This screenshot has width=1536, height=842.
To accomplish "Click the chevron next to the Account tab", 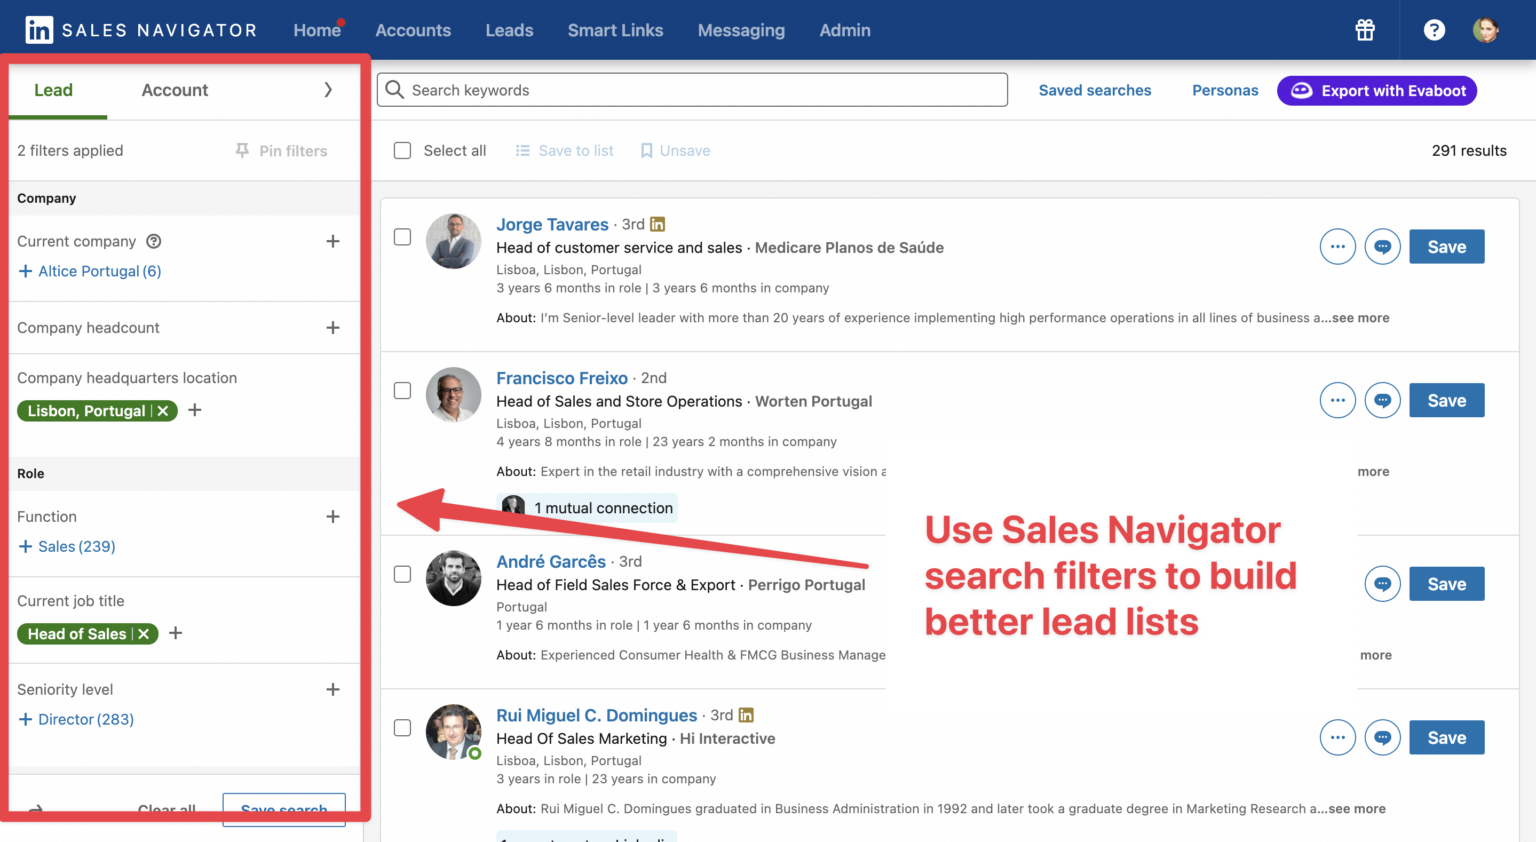I will coord(328,89).
